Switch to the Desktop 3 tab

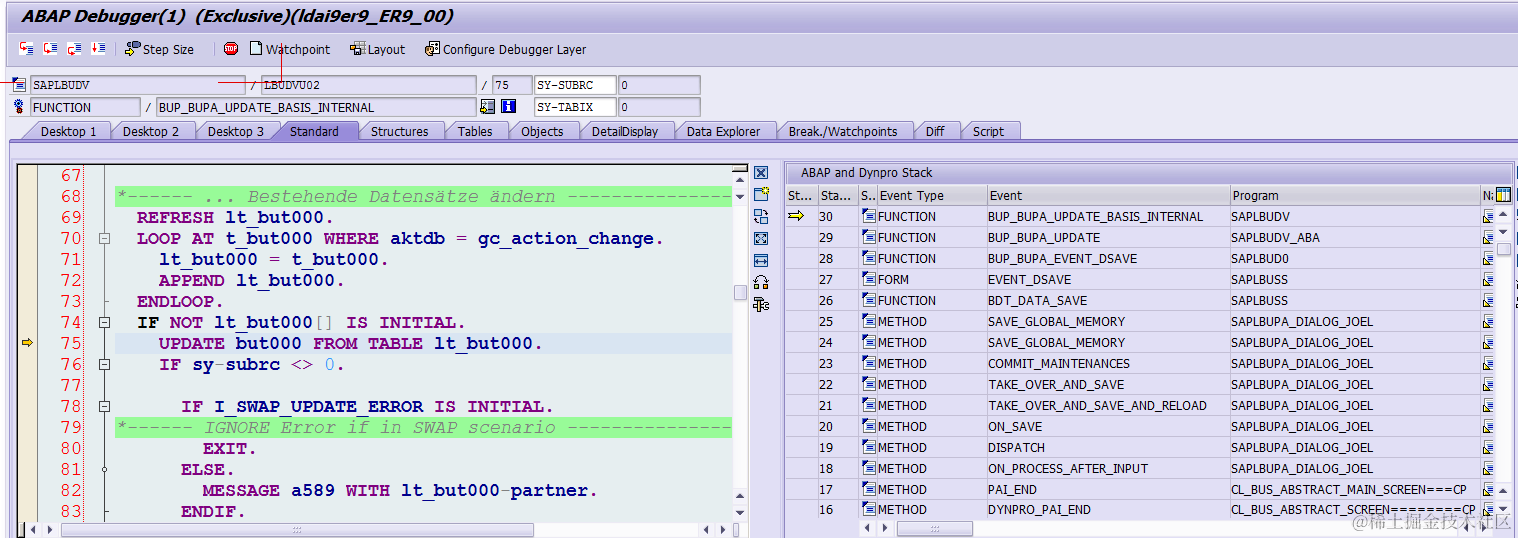235,131
